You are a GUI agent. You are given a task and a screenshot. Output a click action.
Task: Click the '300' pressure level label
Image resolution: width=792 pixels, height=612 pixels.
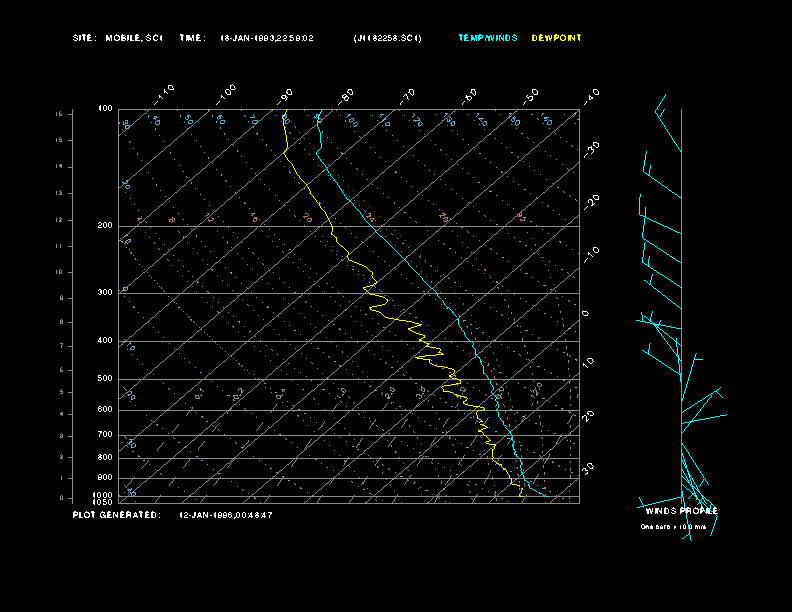[105, 292]
